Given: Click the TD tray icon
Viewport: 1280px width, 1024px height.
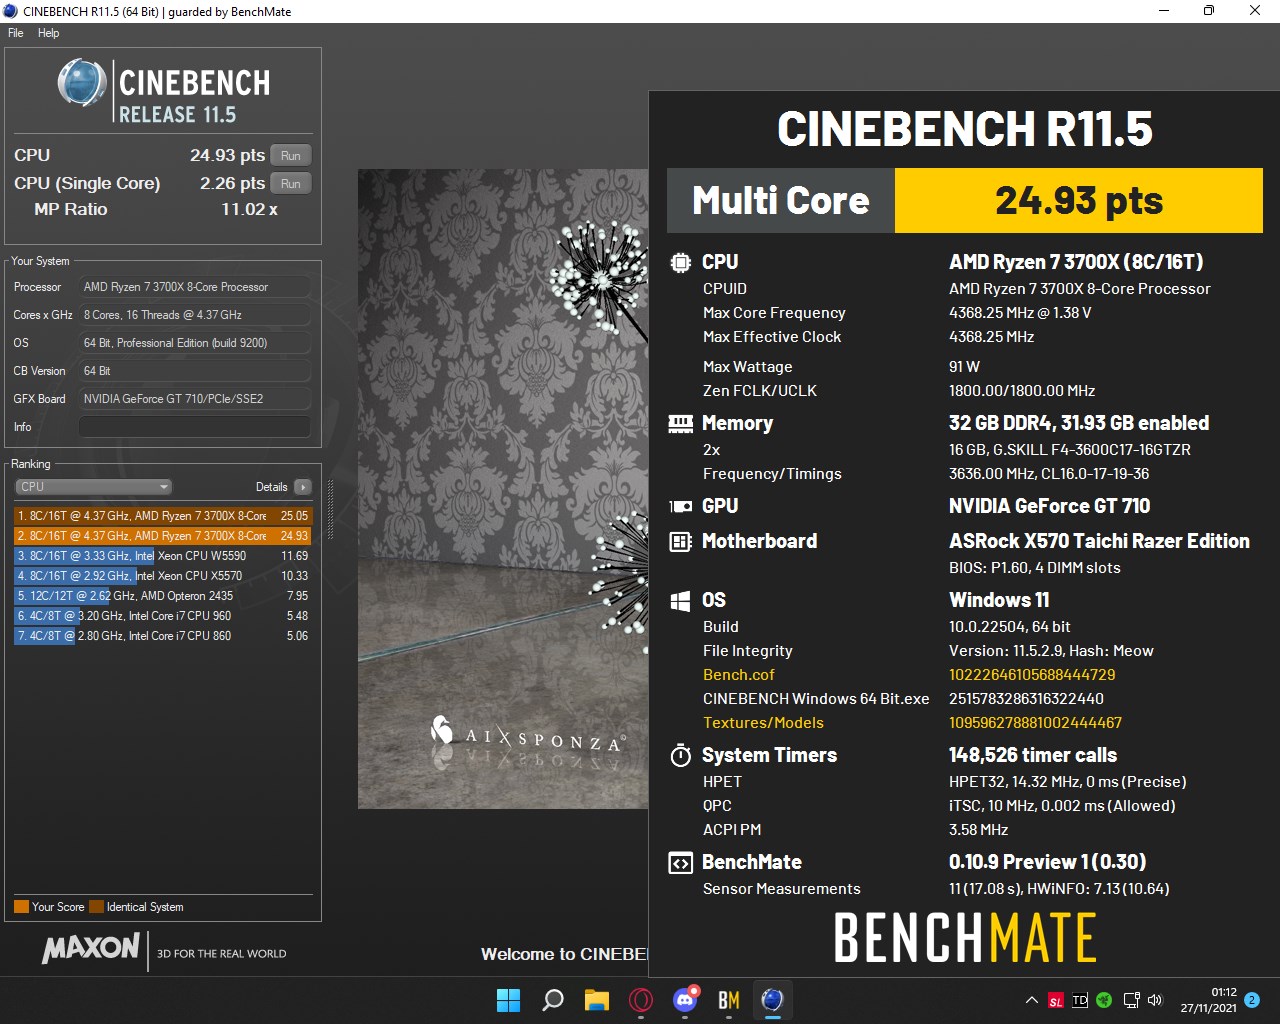Looking at the screenshot, I should click(1080, 1000).
